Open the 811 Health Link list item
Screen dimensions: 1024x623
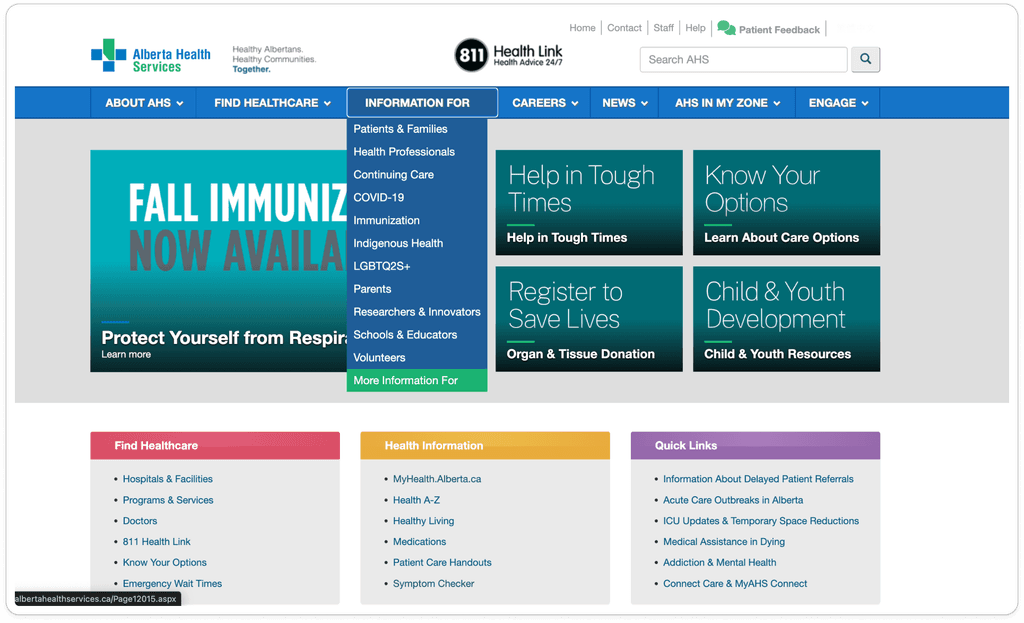tap(157, 542)
